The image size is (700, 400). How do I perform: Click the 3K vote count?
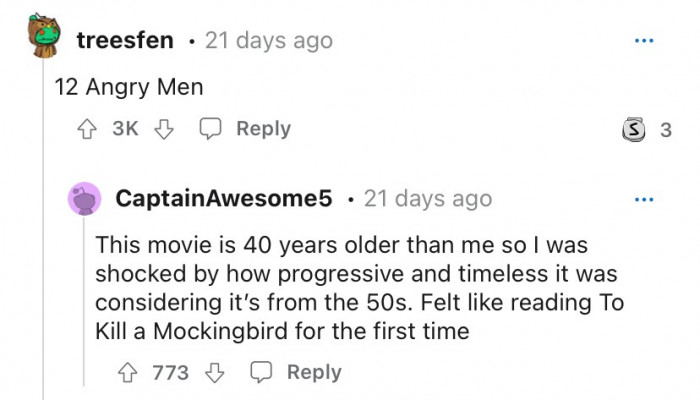tap(125, 129)
